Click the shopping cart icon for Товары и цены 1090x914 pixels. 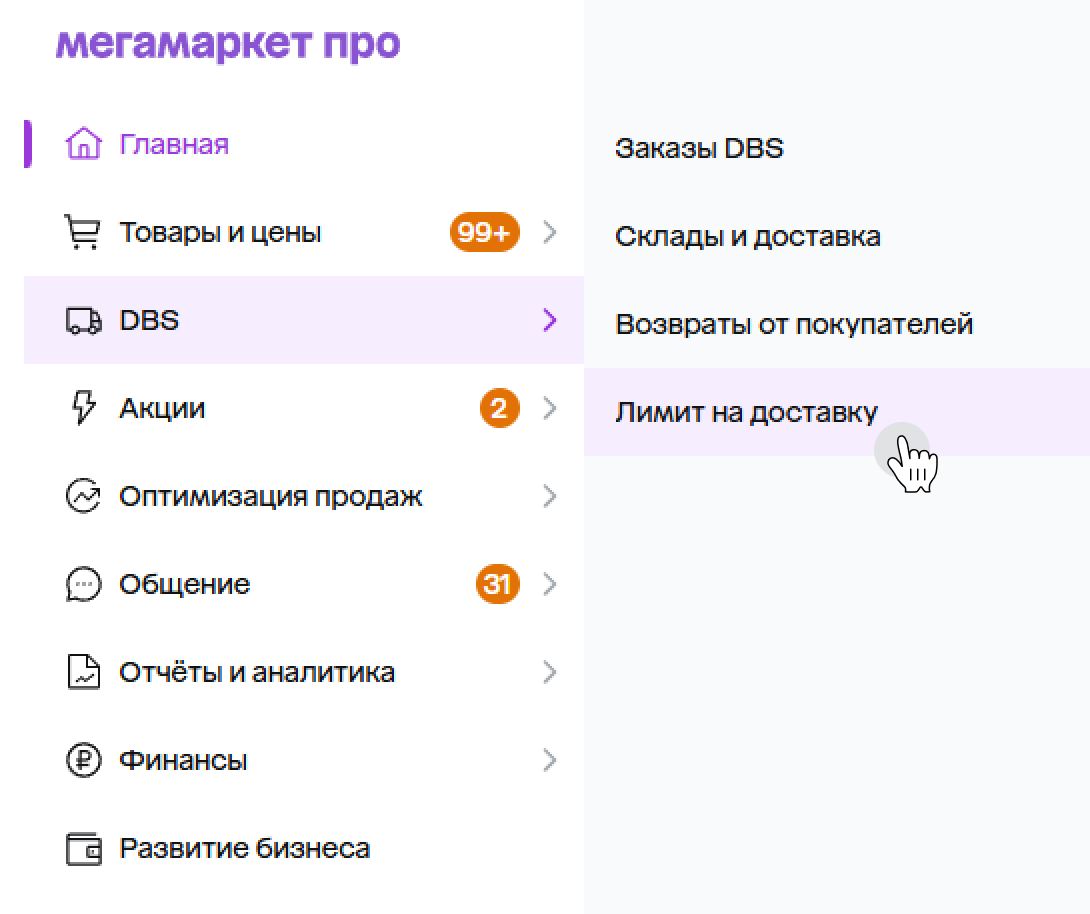83,233
